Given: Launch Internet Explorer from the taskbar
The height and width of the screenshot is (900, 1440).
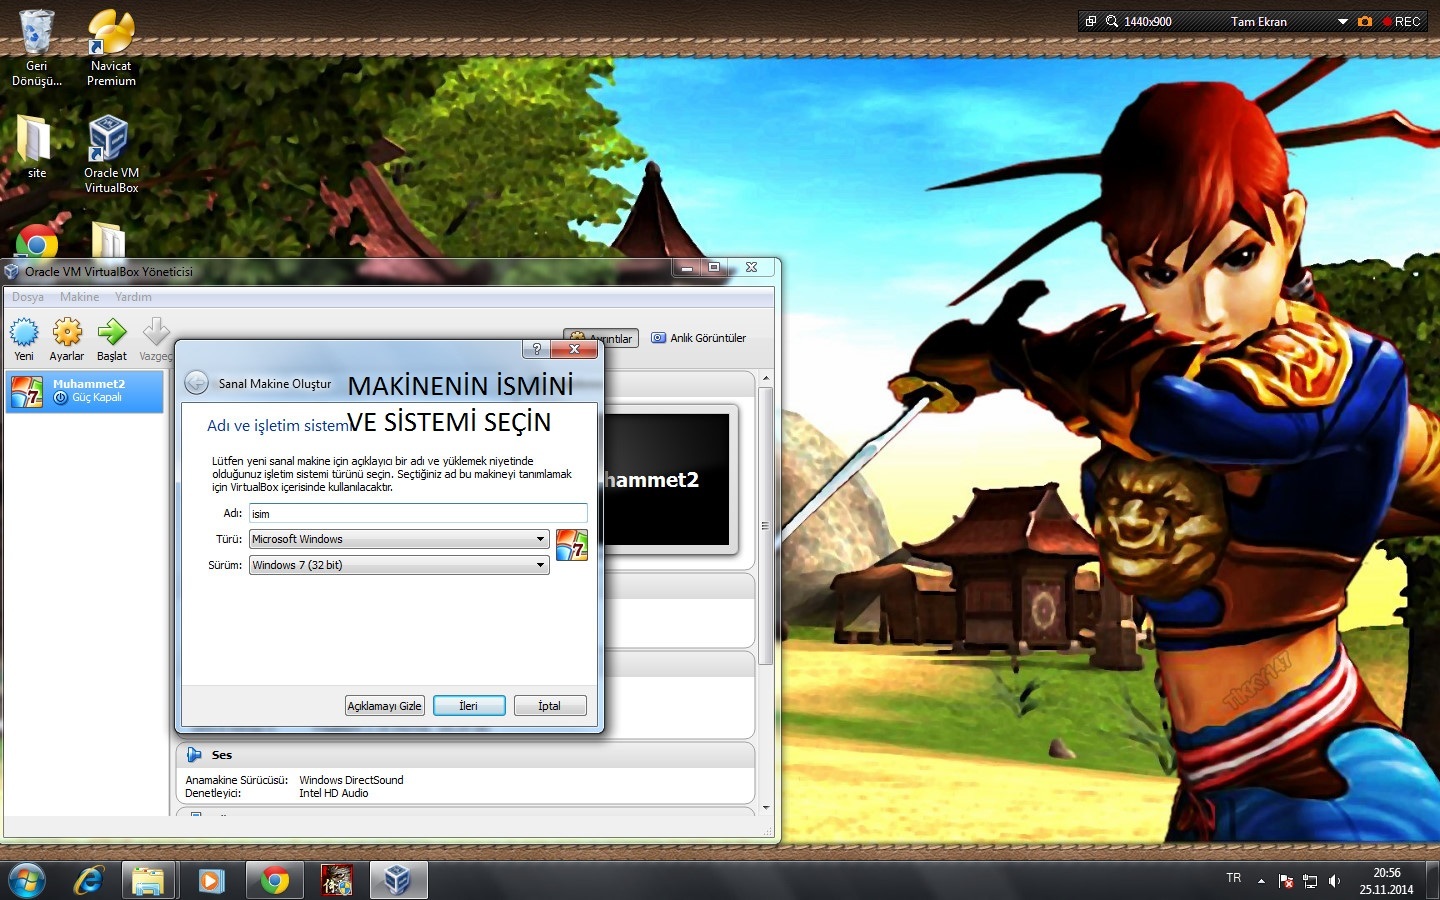Looking at the screenshot, I should [x=89, y=881].
